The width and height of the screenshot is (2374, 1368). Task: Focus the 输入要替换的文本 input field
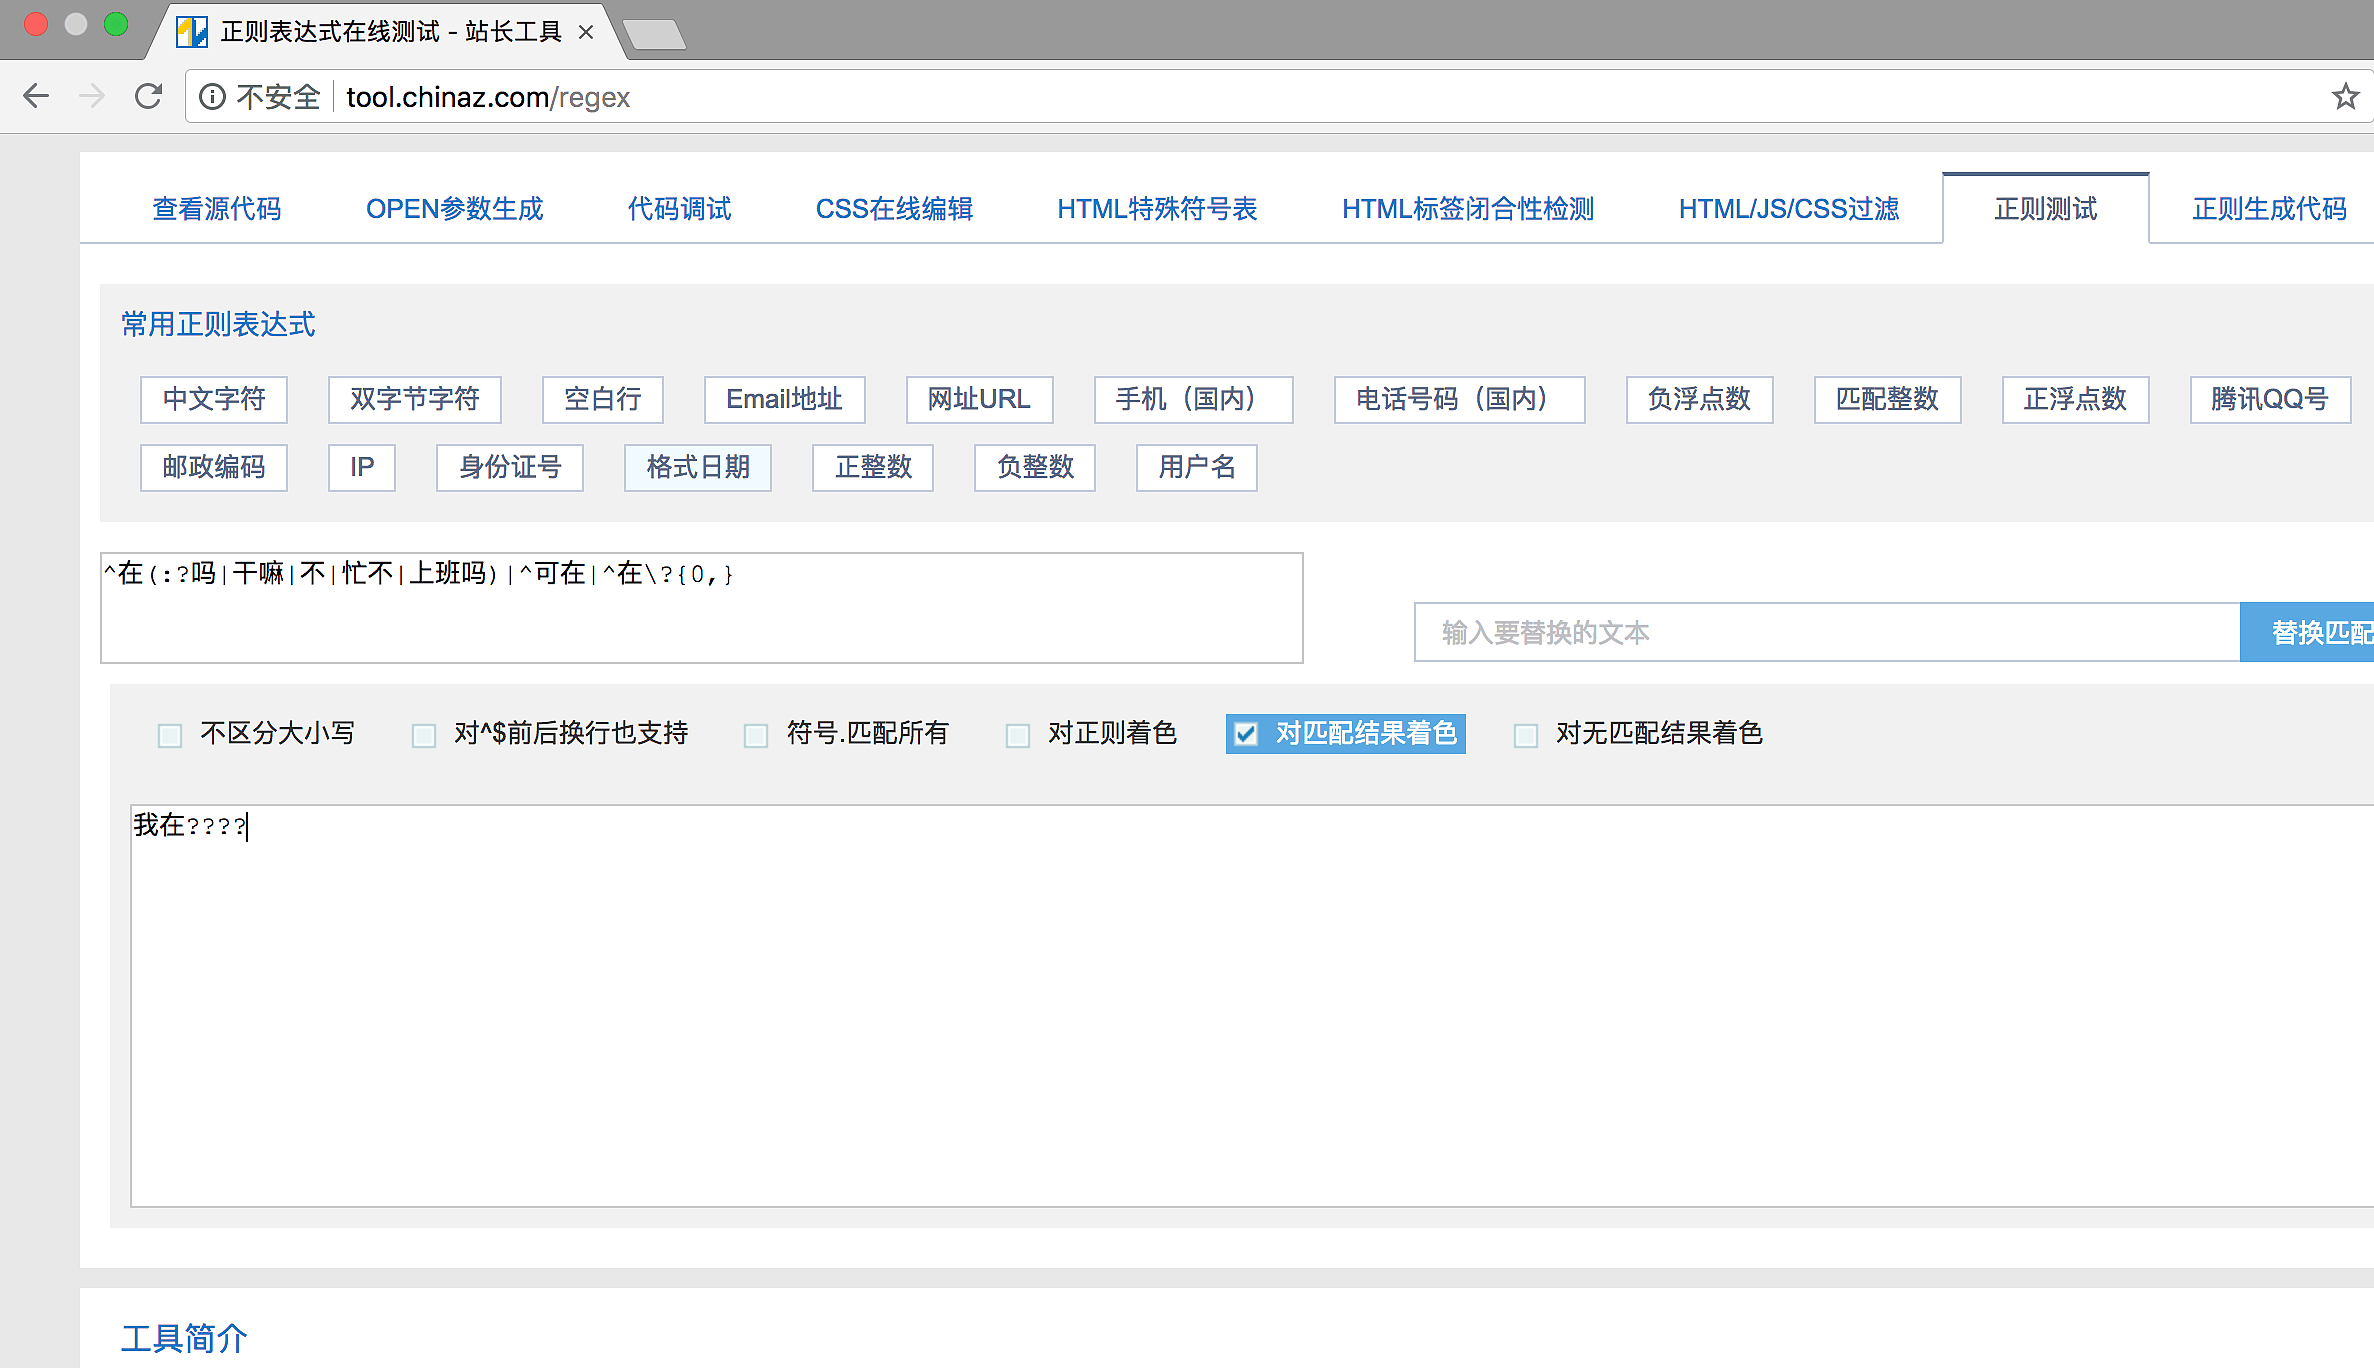coord(1826,632)
